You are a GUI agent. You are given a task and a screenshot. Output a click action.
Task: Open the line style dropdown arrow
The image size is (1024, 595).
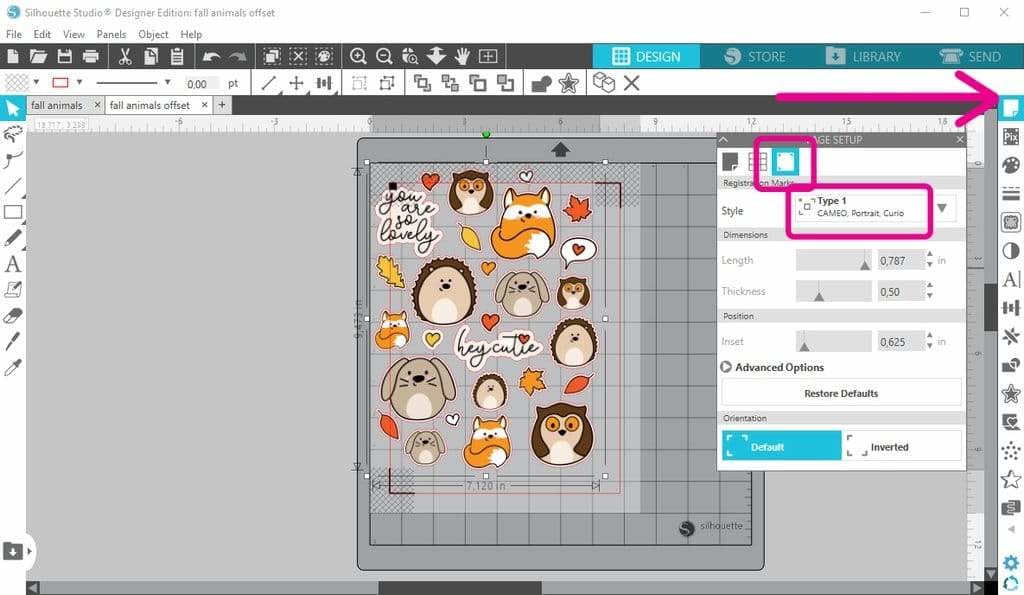[167, 83]
